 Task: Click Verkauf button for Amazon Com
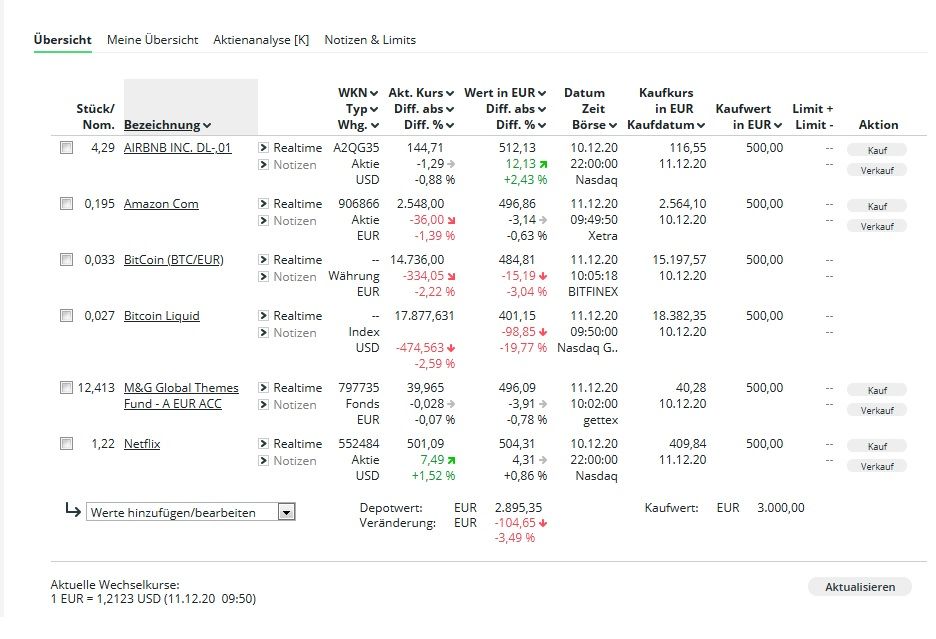(876, 226)
